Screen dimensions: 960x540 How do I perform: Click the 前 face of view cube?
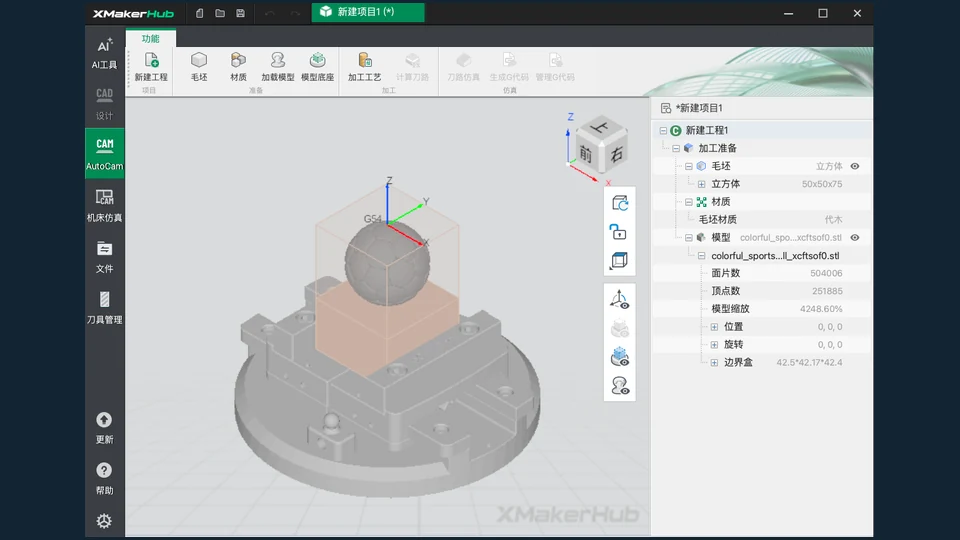coord(587,154)
